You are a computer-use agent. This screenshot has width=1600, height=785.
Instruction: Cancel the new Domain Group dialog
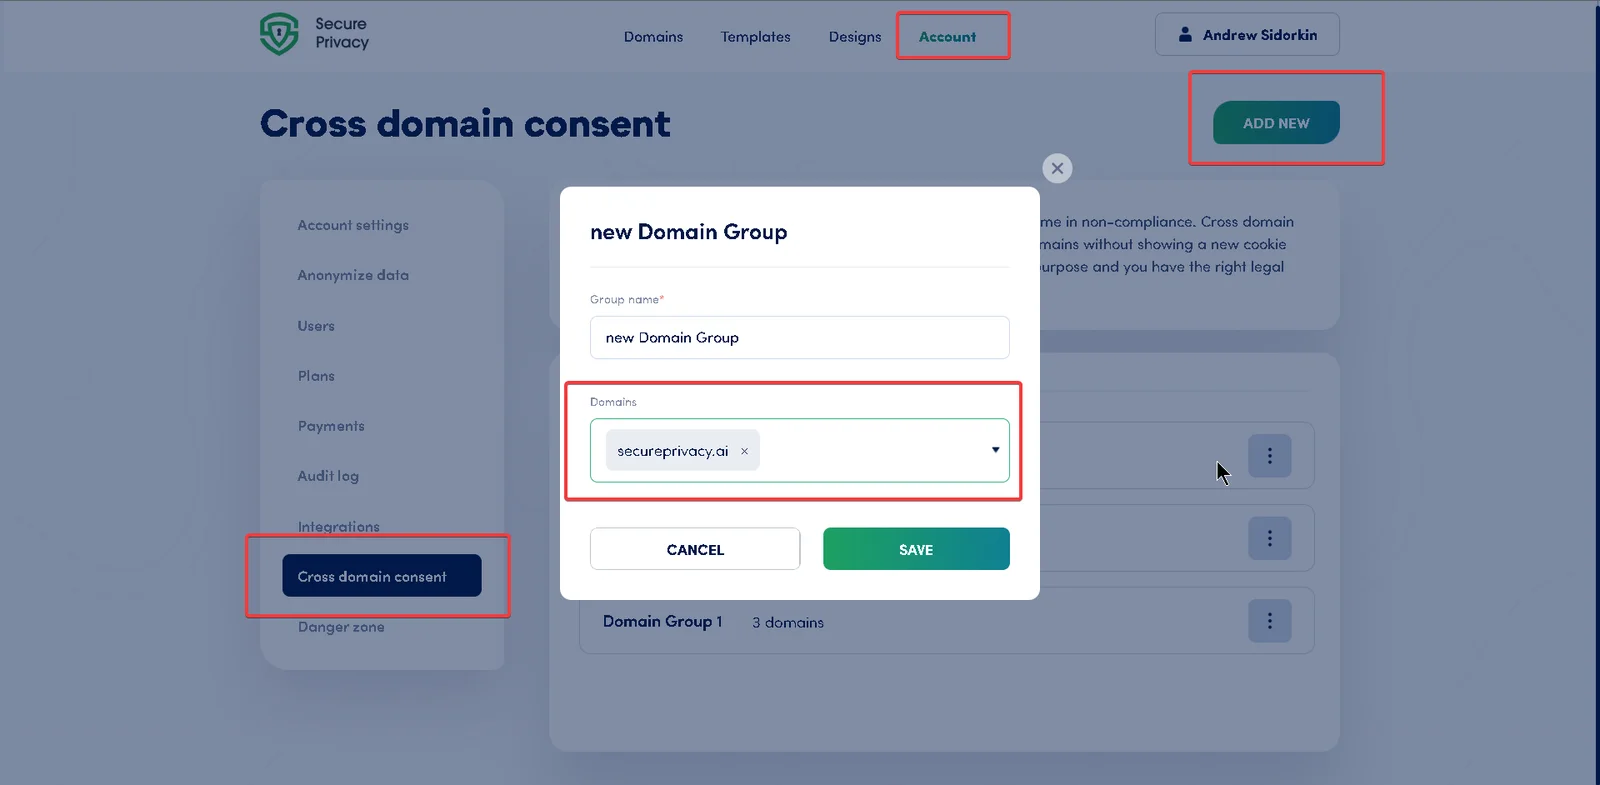coord(694,548)
